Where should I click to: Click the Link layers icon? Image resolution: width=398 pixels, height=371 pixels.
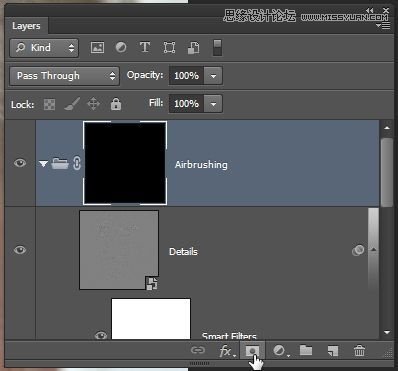(x=198, y=350)
